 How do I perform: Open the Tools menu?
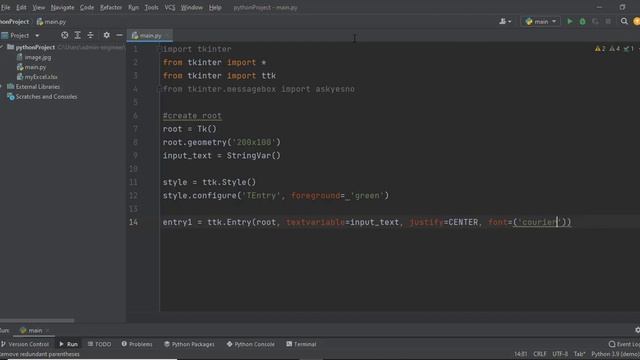click(151, 7)
